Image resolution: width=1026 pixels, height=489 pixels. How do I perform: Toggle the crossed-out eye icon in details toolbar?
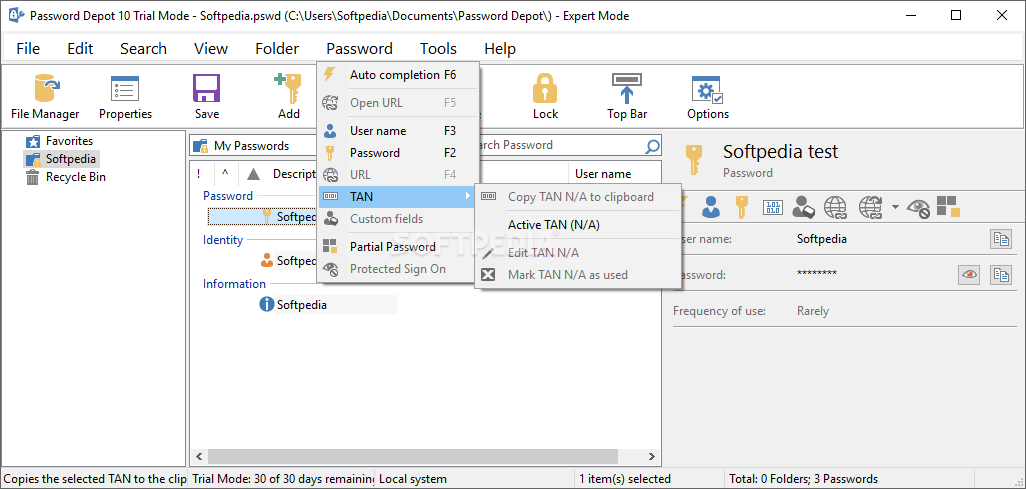tap(918, 207)
